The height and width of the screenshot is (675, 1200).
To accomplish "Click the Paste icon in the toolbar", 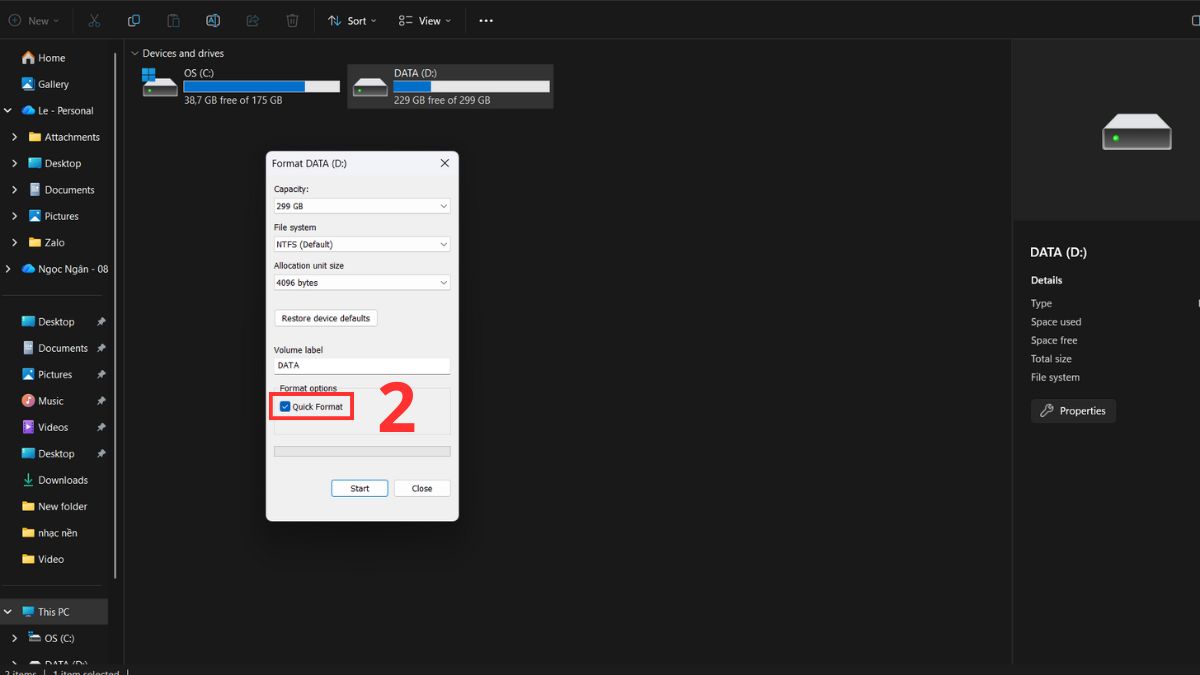I will point(174,20).
